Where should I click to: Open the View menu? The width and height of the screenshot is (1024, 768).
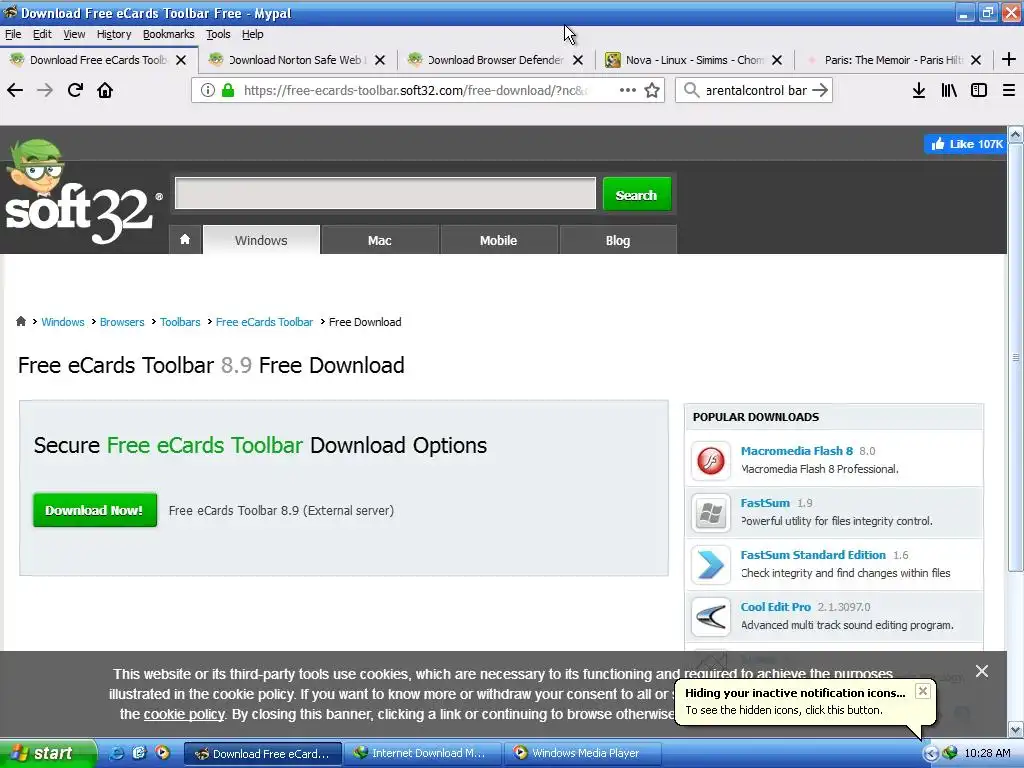[x=74, y=34]
